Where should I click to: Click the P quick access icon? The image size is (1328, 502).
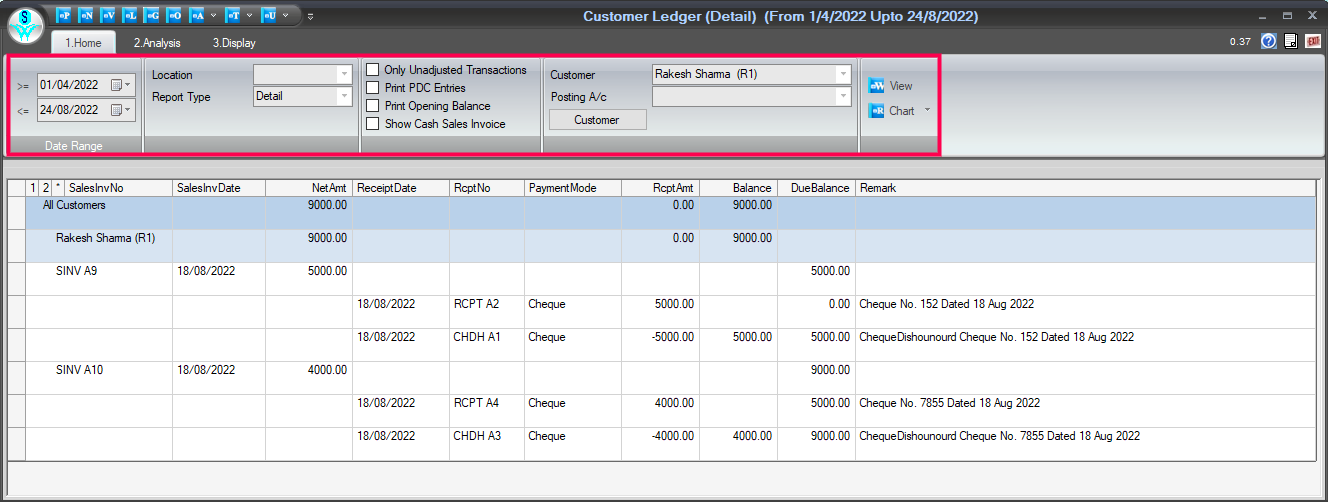tap(64, 16)
